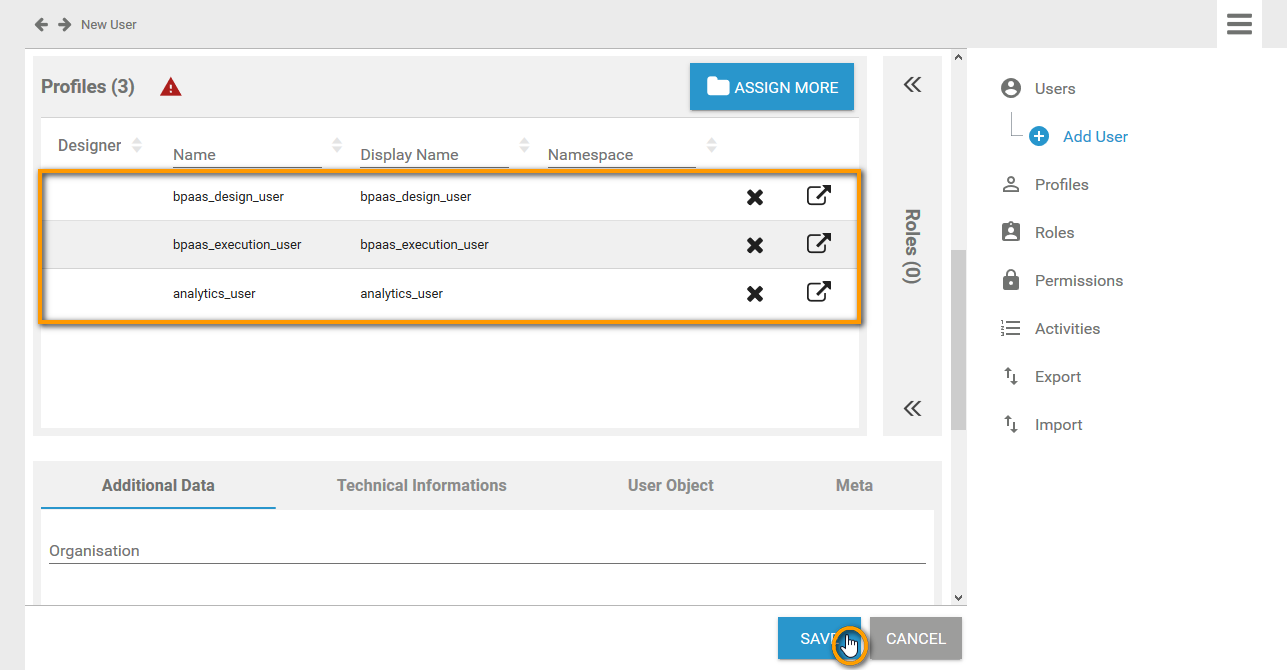Sort profiles by Designer column

(x=137, y=145)
